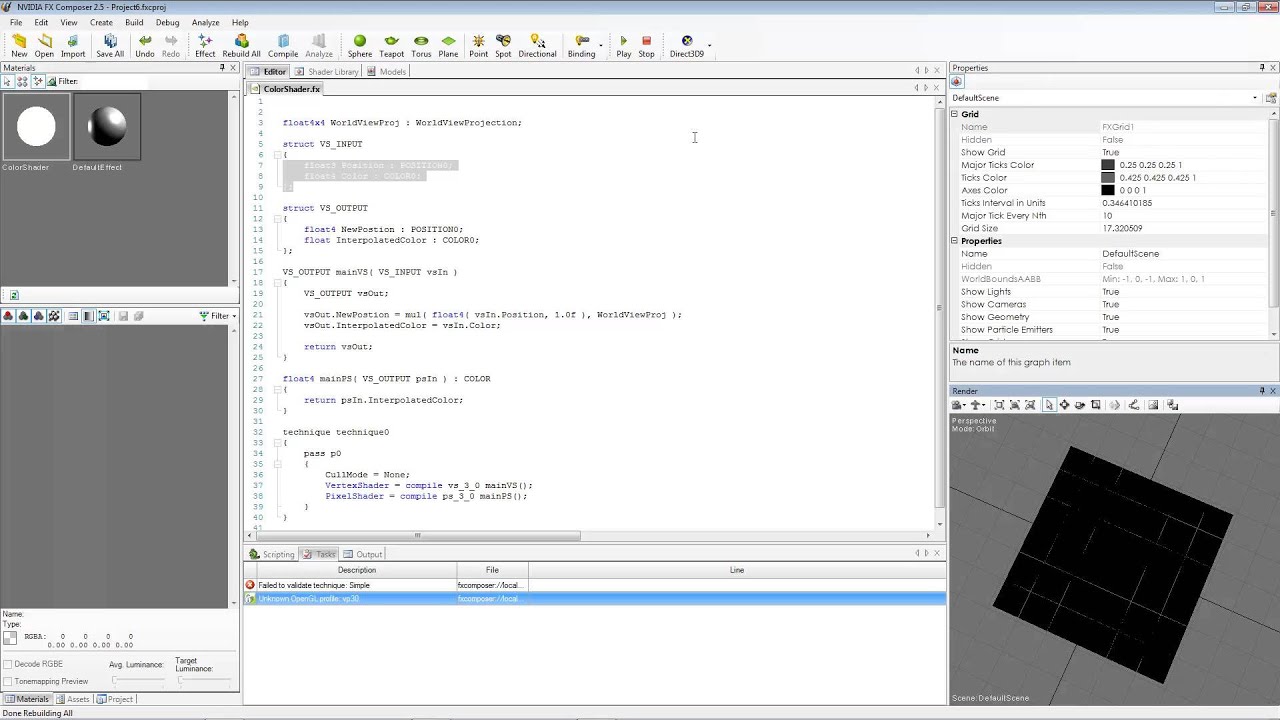Screen dimensions: 1280x720
Task: Toggle the red channel in texture viewer
Action: point(8,316)
